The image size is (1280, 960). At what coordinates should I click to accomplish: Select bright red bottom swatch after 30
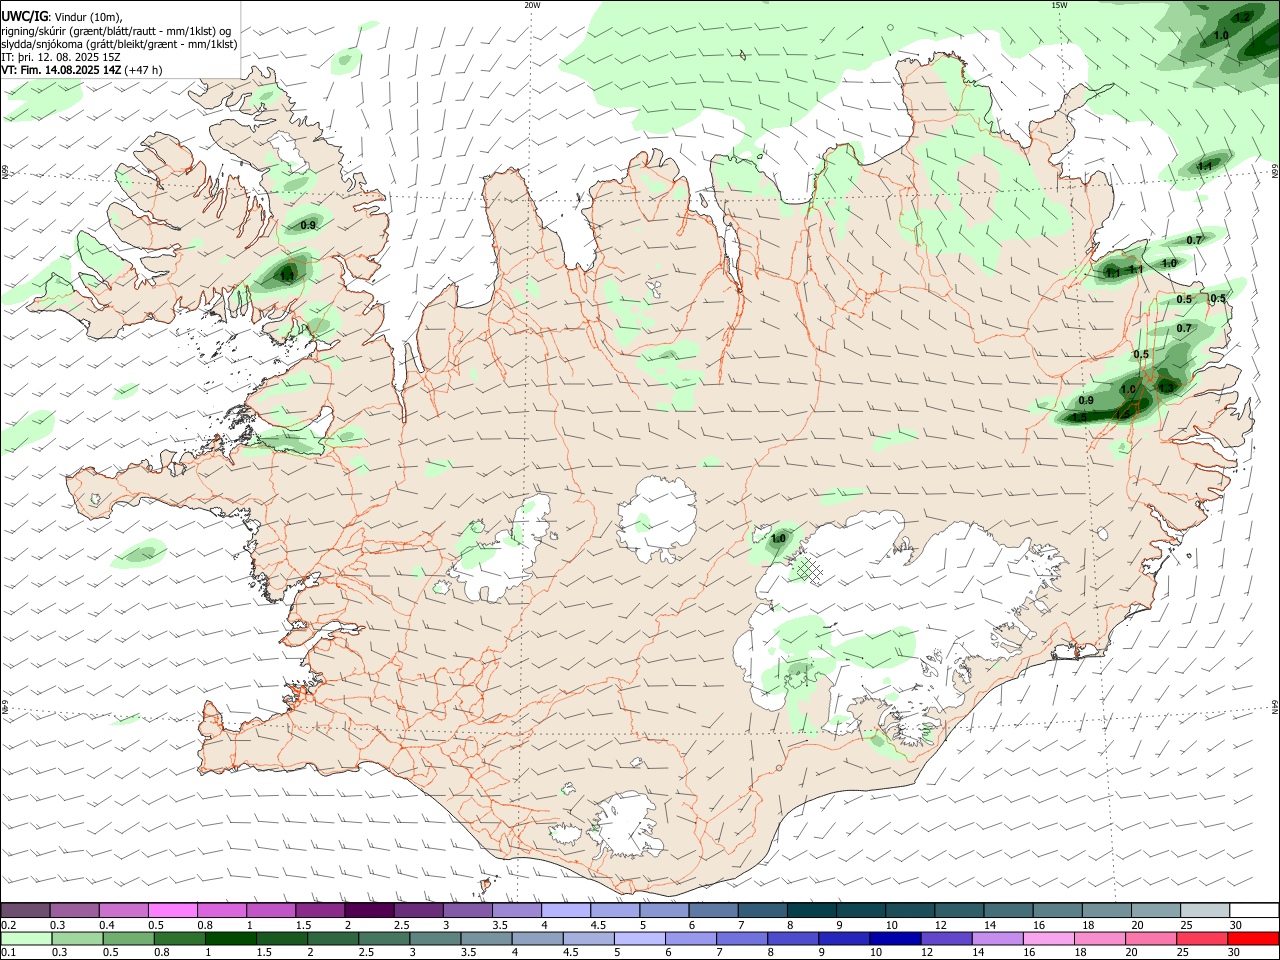tap(1252, 938)
